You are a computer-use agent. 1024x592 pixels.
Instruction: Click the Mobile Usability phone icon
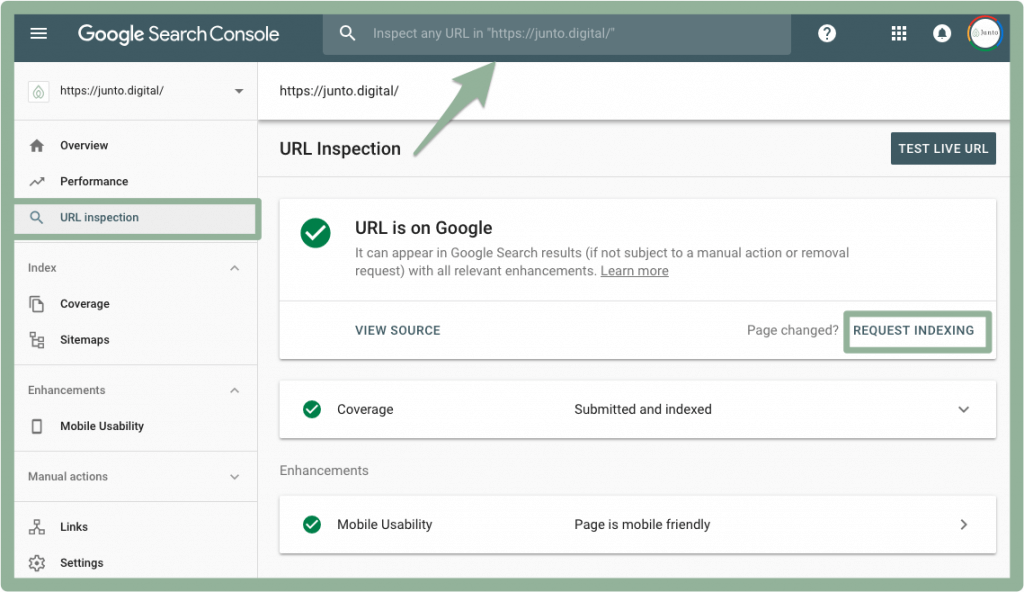click(37, 426)
